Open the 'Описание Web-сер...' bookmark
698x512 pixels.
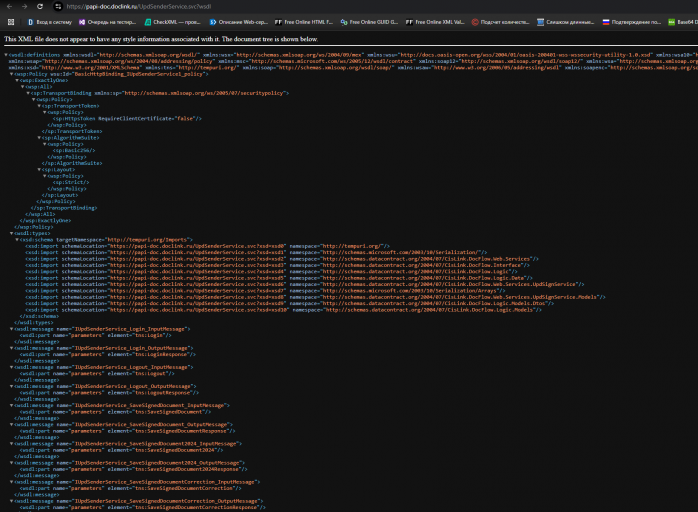[x=239, y=22]
